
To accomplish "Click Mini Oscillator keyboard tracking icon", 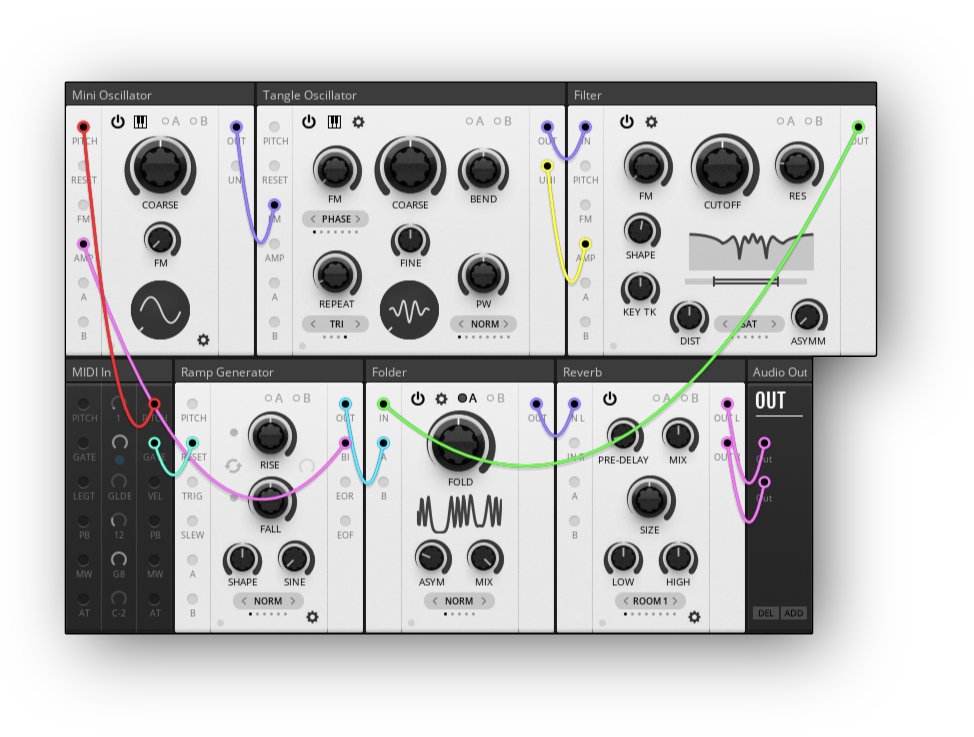I will click(x=141, y=122).
